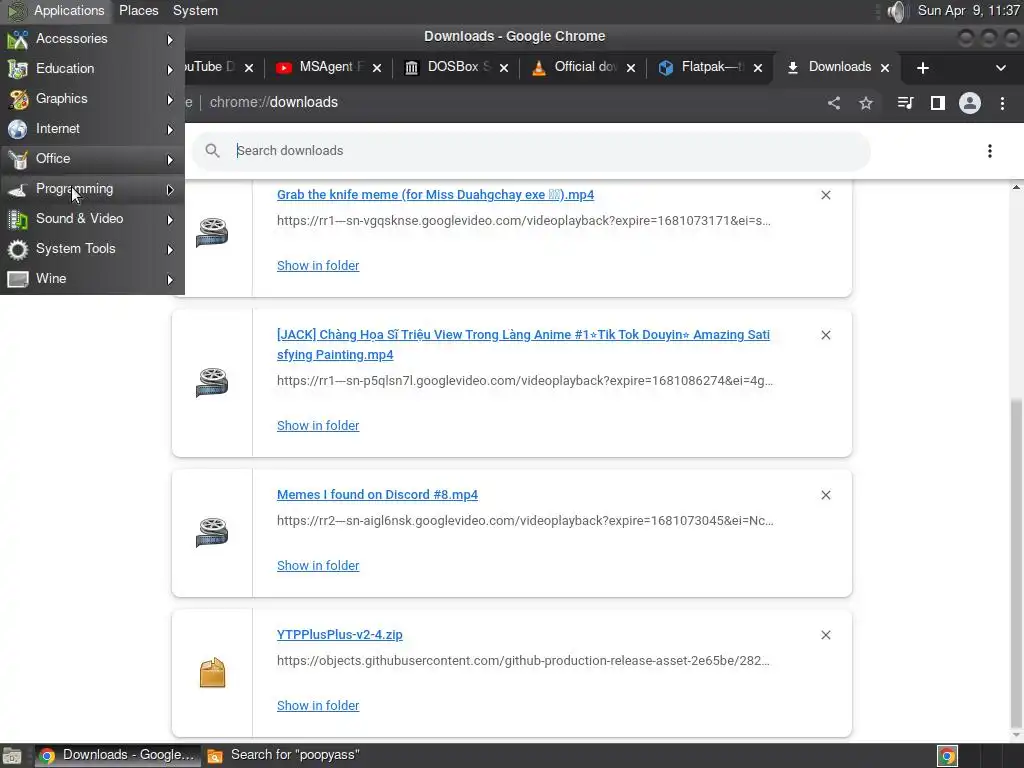Click the volume speaker icon in panel
Viewport: 1024px width, 768px height.
(897, 11)
